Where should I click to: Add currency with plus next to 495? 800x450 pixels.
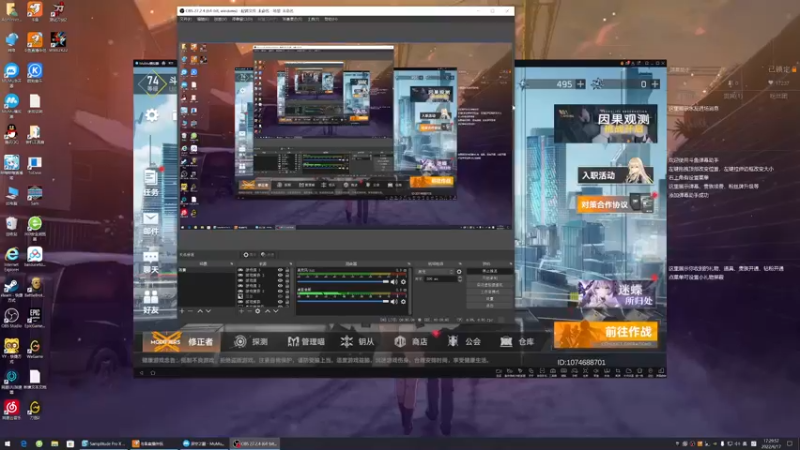tap(580, 84)
